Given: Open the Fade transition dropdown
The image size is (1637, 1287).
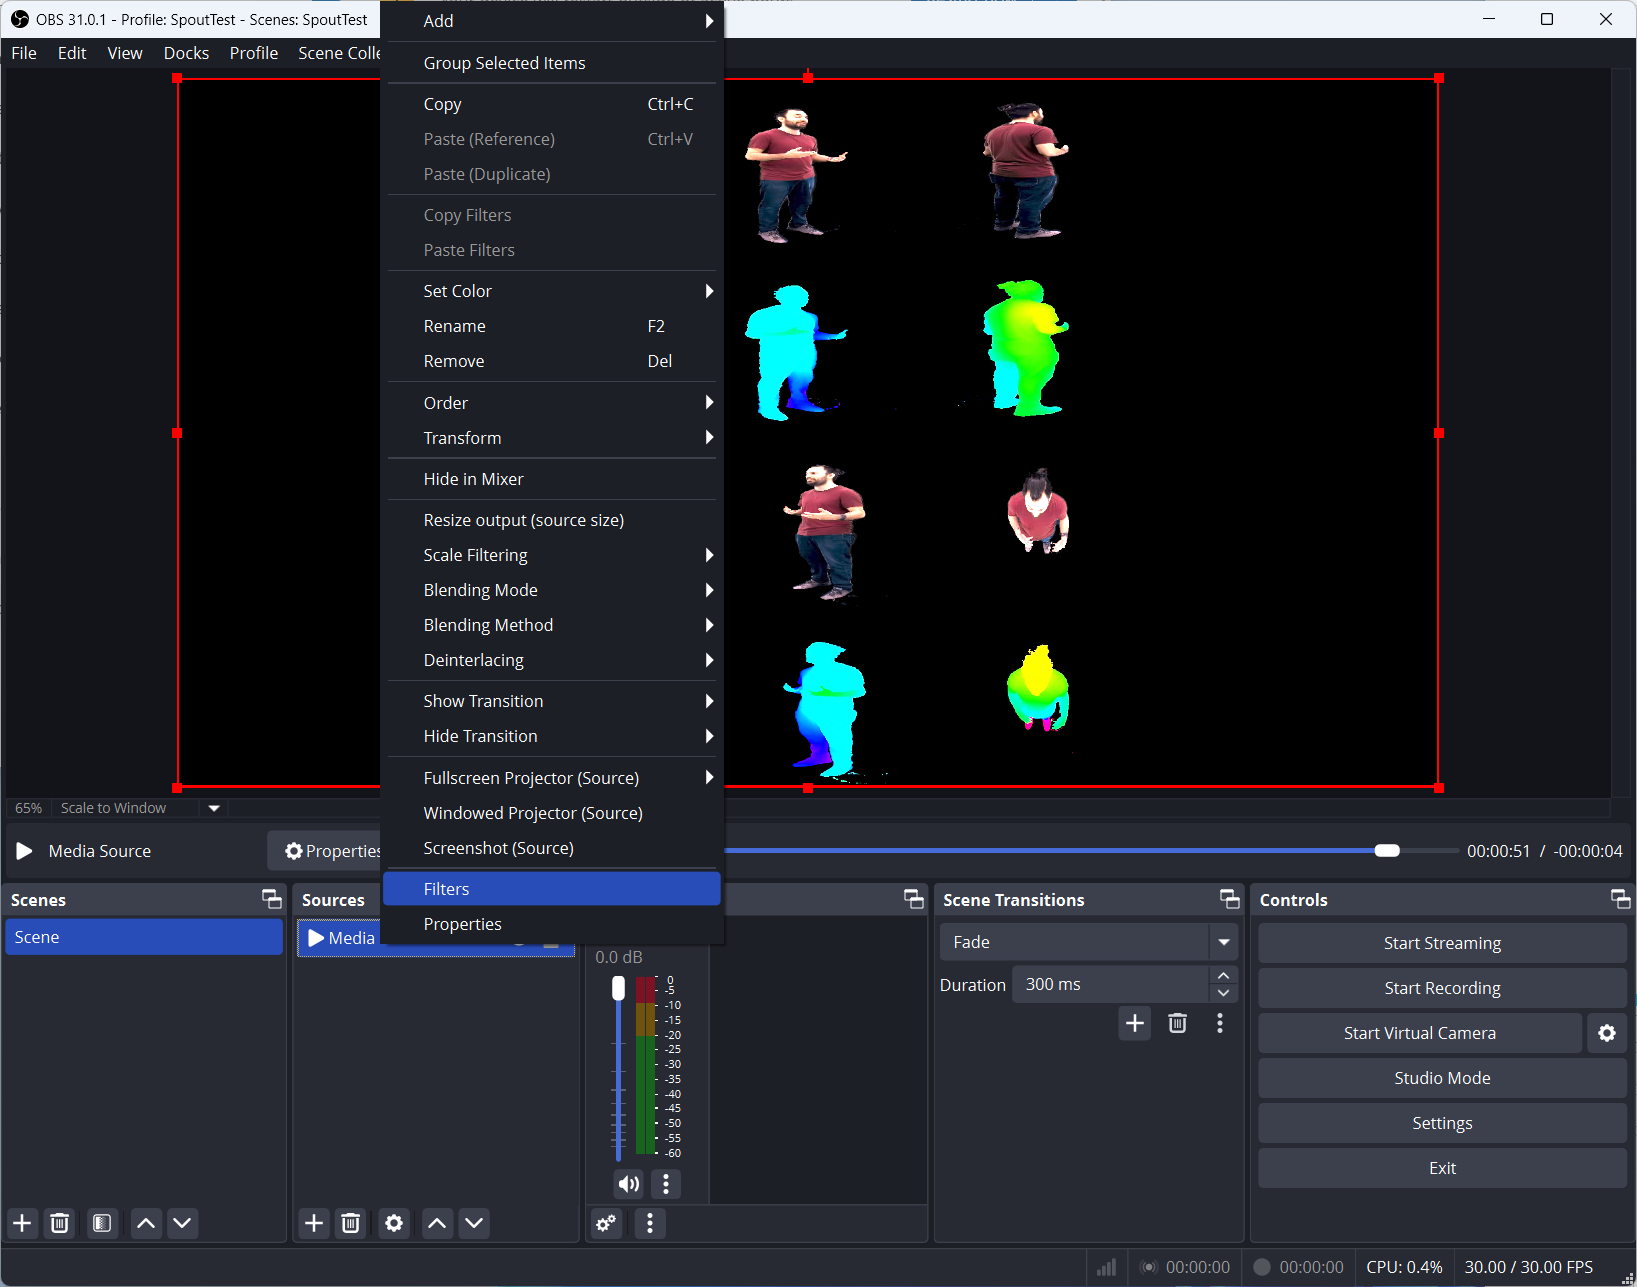Looking at the screenshot, I should [x=1223, y=942].
